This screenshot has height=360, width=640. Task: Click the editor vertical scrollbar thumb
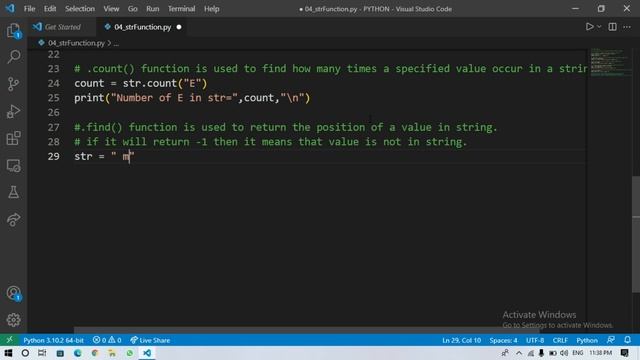636,234
